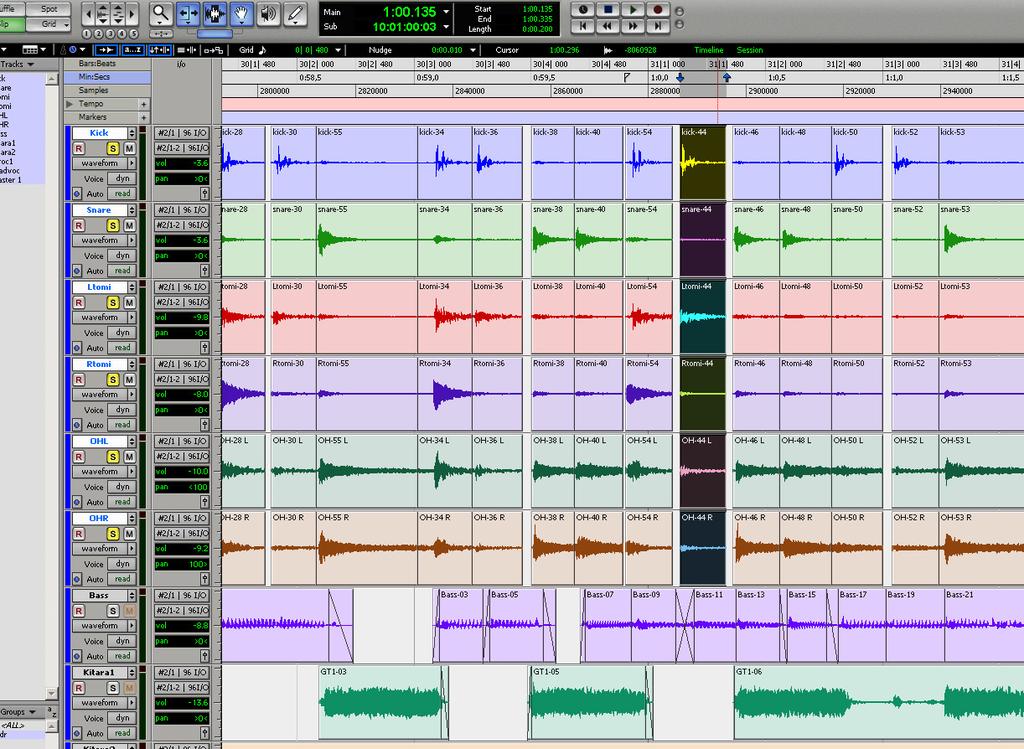Image resolution: width=1024 pixels, height=749 pixels.
Task: Select the Scrubber speaker tool
Action: [x=268, y=14]
